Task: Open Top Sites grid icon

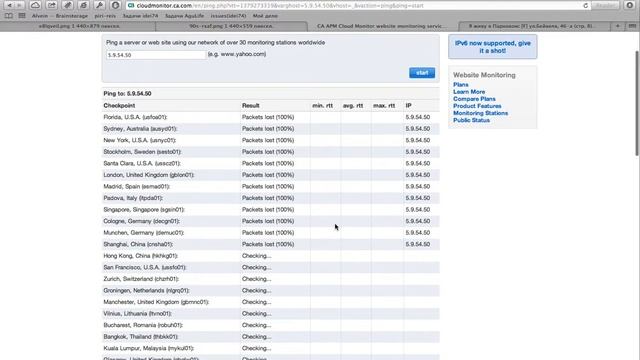Action: click(22, 16)
